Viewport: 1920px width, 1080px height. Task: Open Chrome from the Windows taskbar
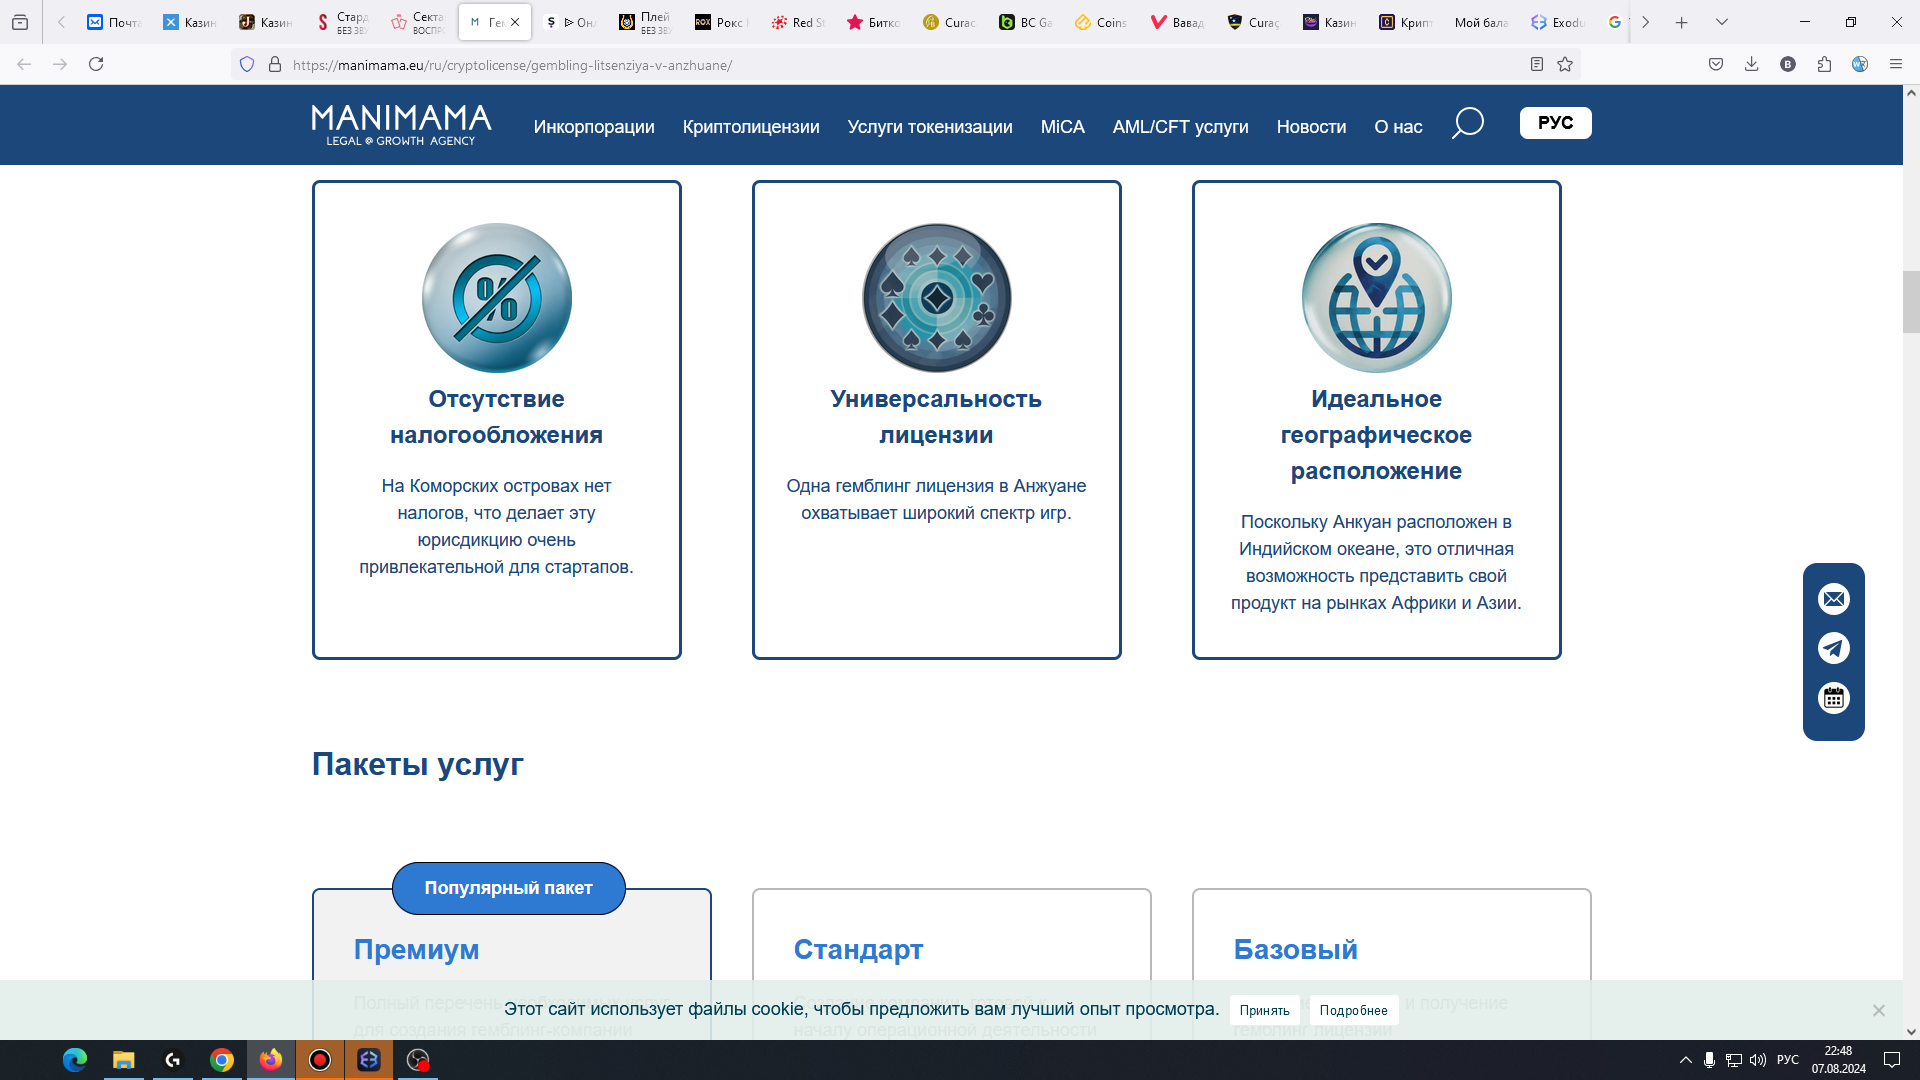click(222, 1060)
